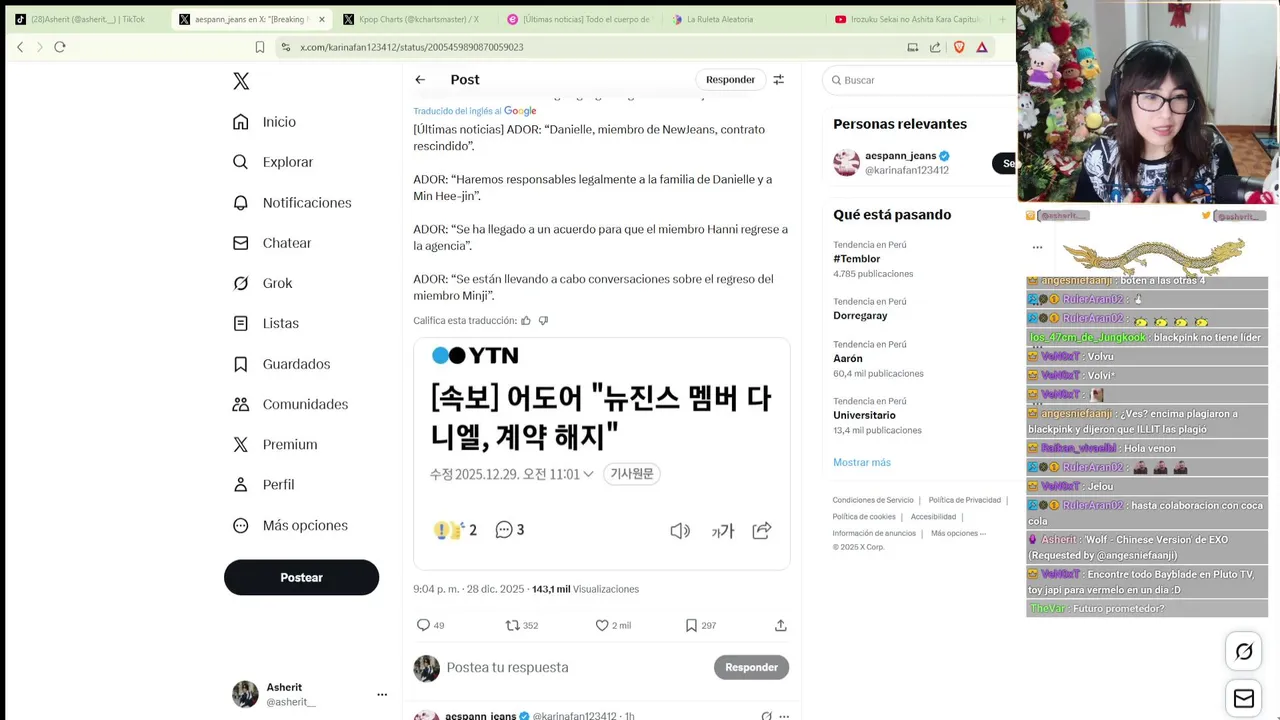
Task: Open aespann_jeans reply author name
Action: click(x=480, y=716)
